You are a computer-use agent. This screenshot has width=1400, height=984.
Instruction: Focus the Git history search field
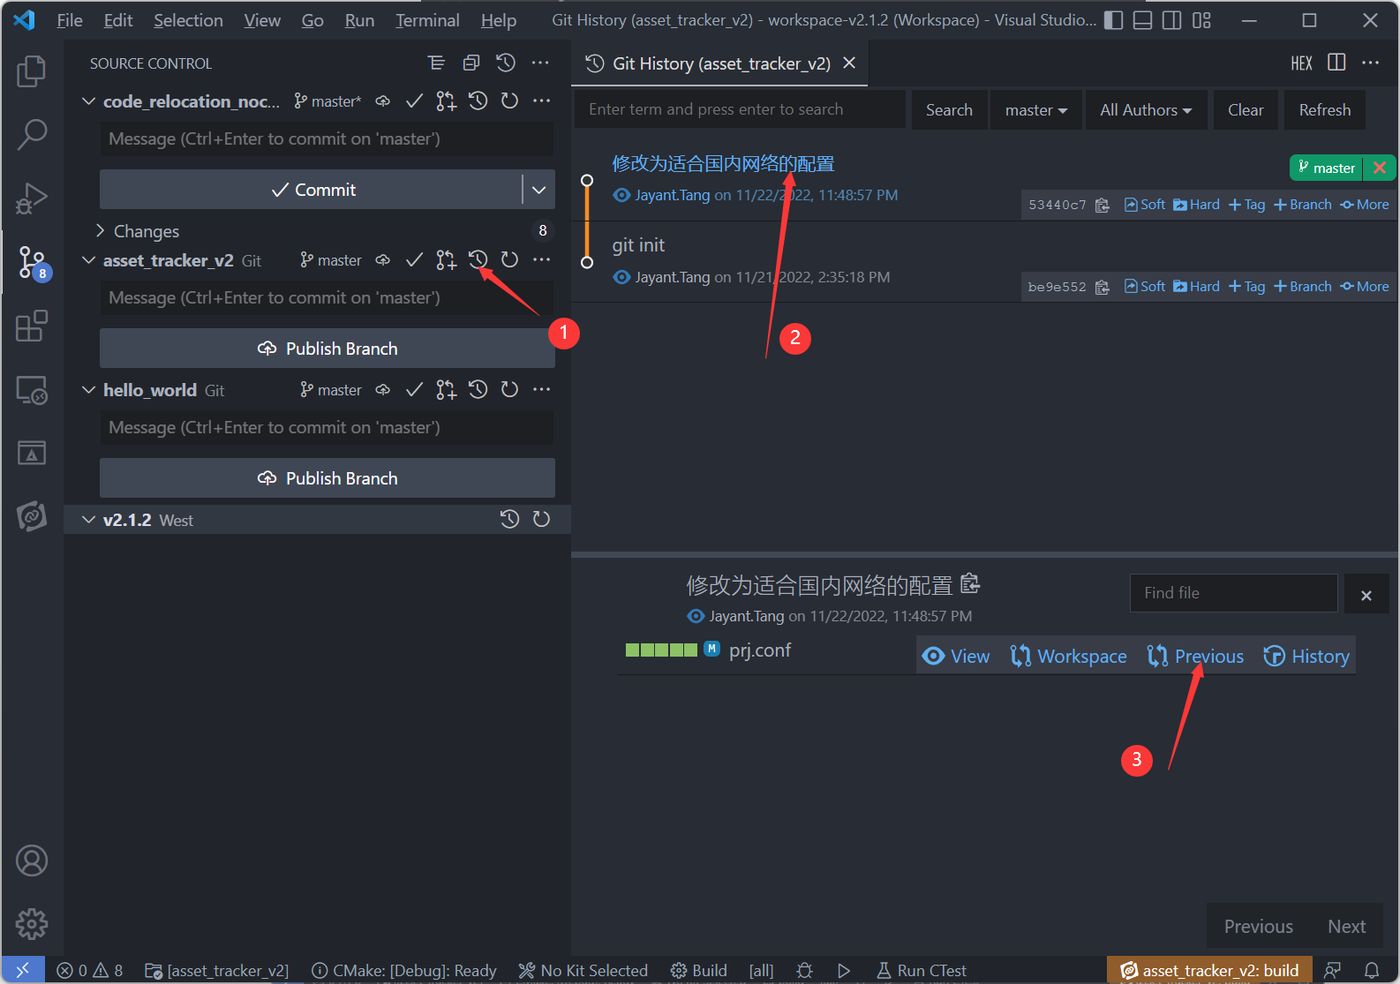tap(740, 110)
